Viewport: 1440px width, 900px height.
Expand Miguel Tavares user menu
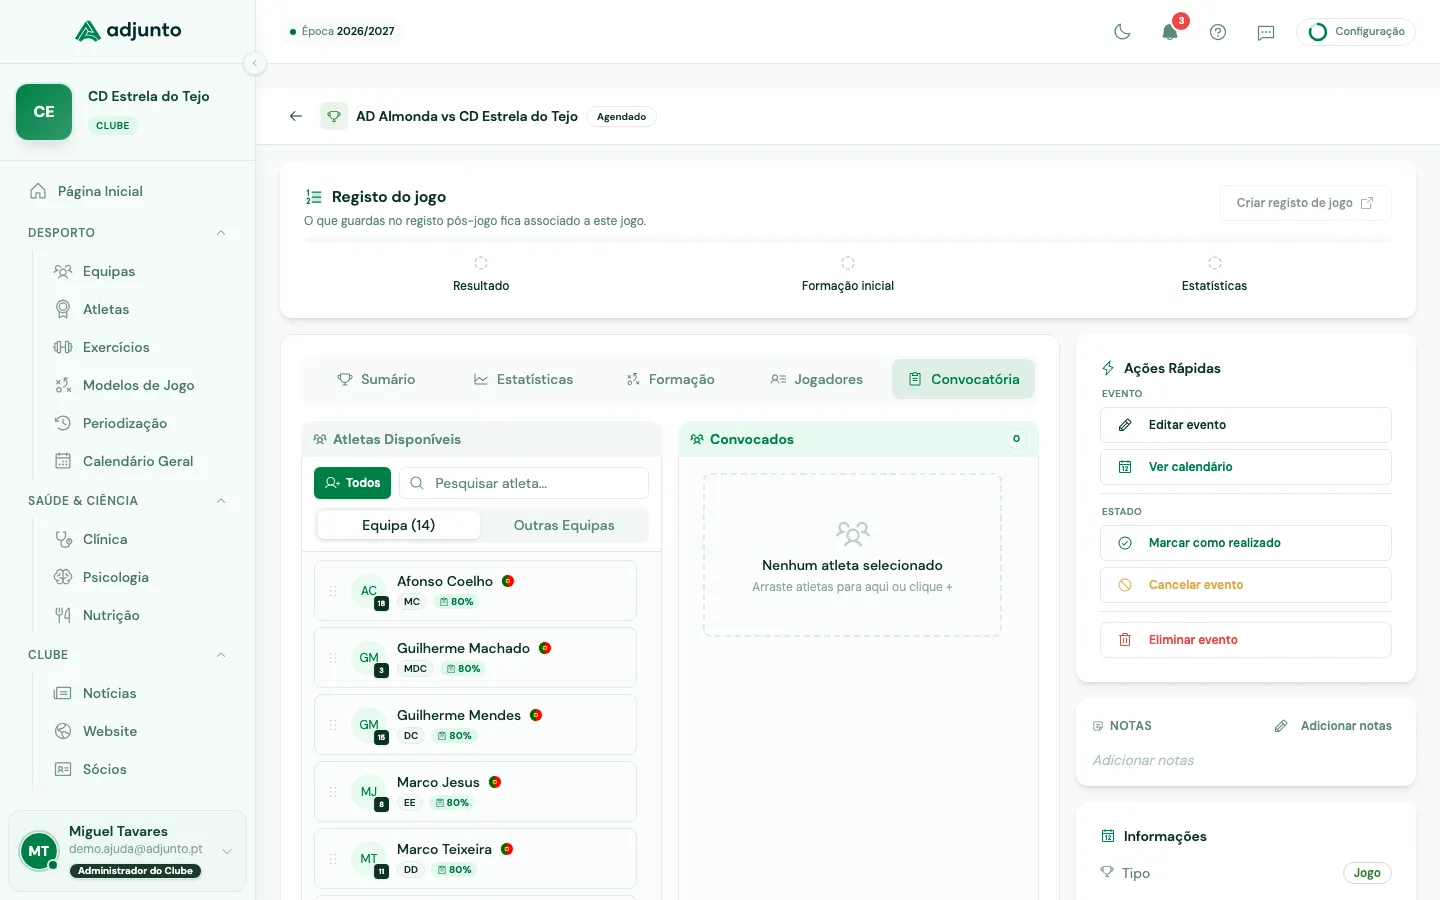click(x=127, y=851)
